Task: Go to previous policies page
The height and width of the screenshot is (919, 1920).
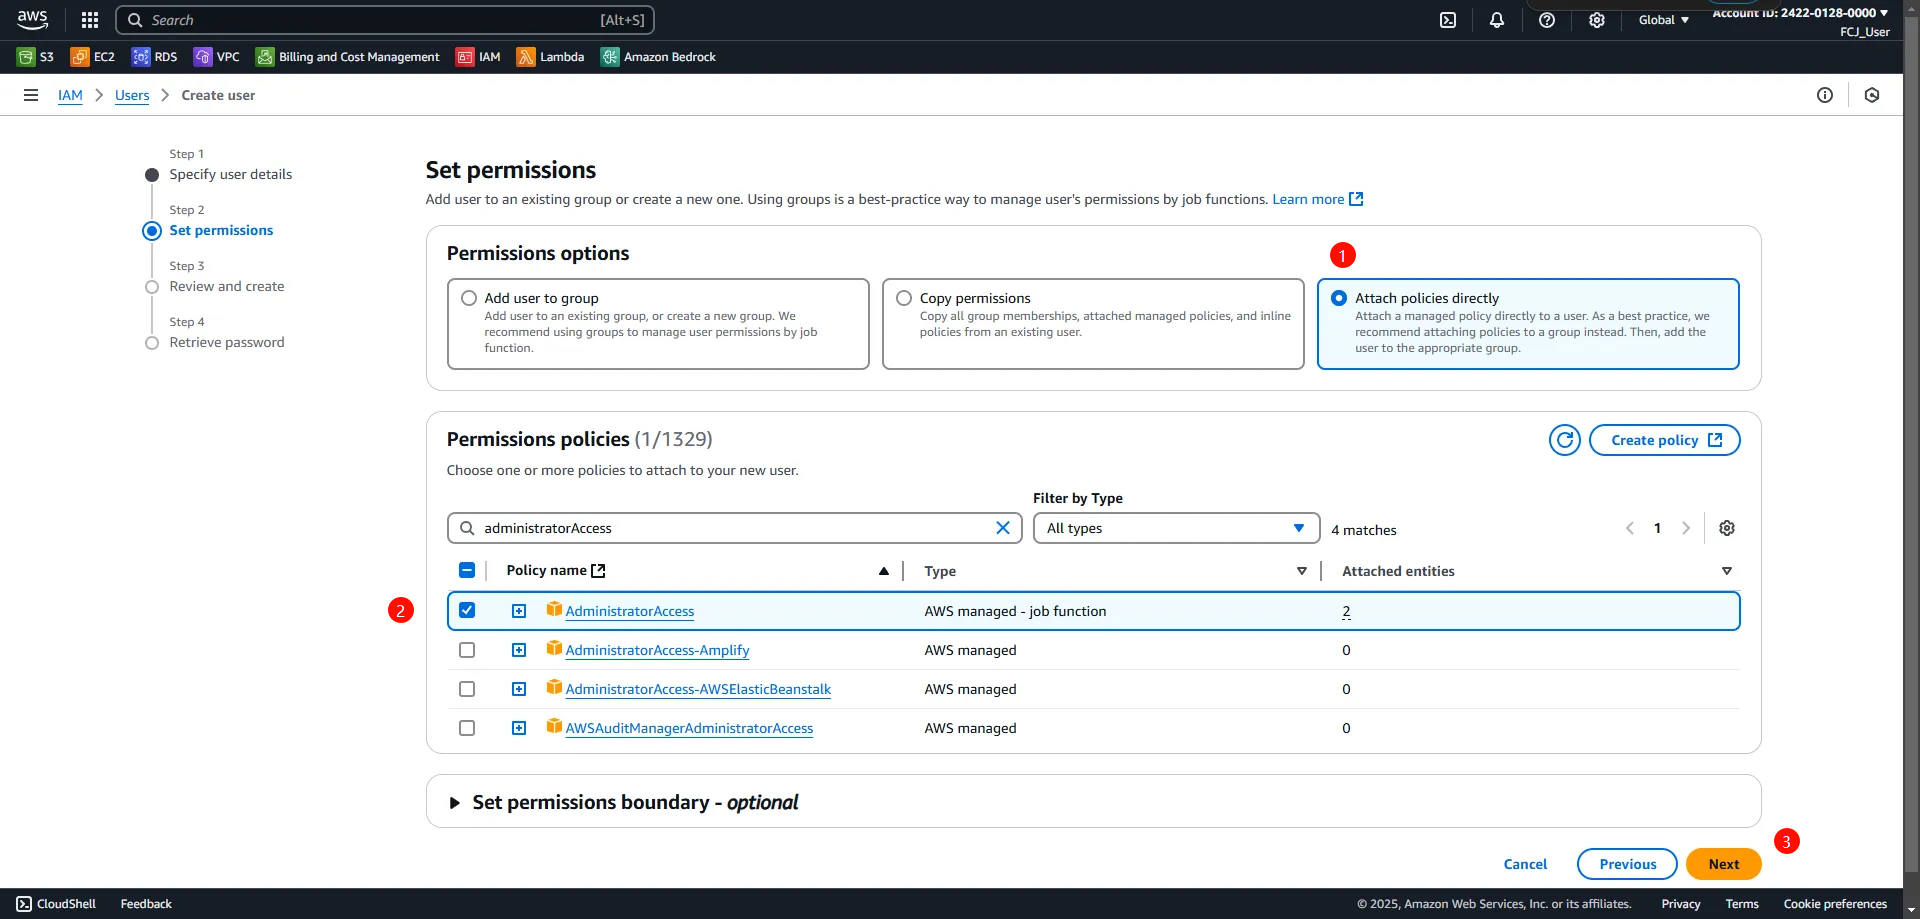Action: [1630, 528]
